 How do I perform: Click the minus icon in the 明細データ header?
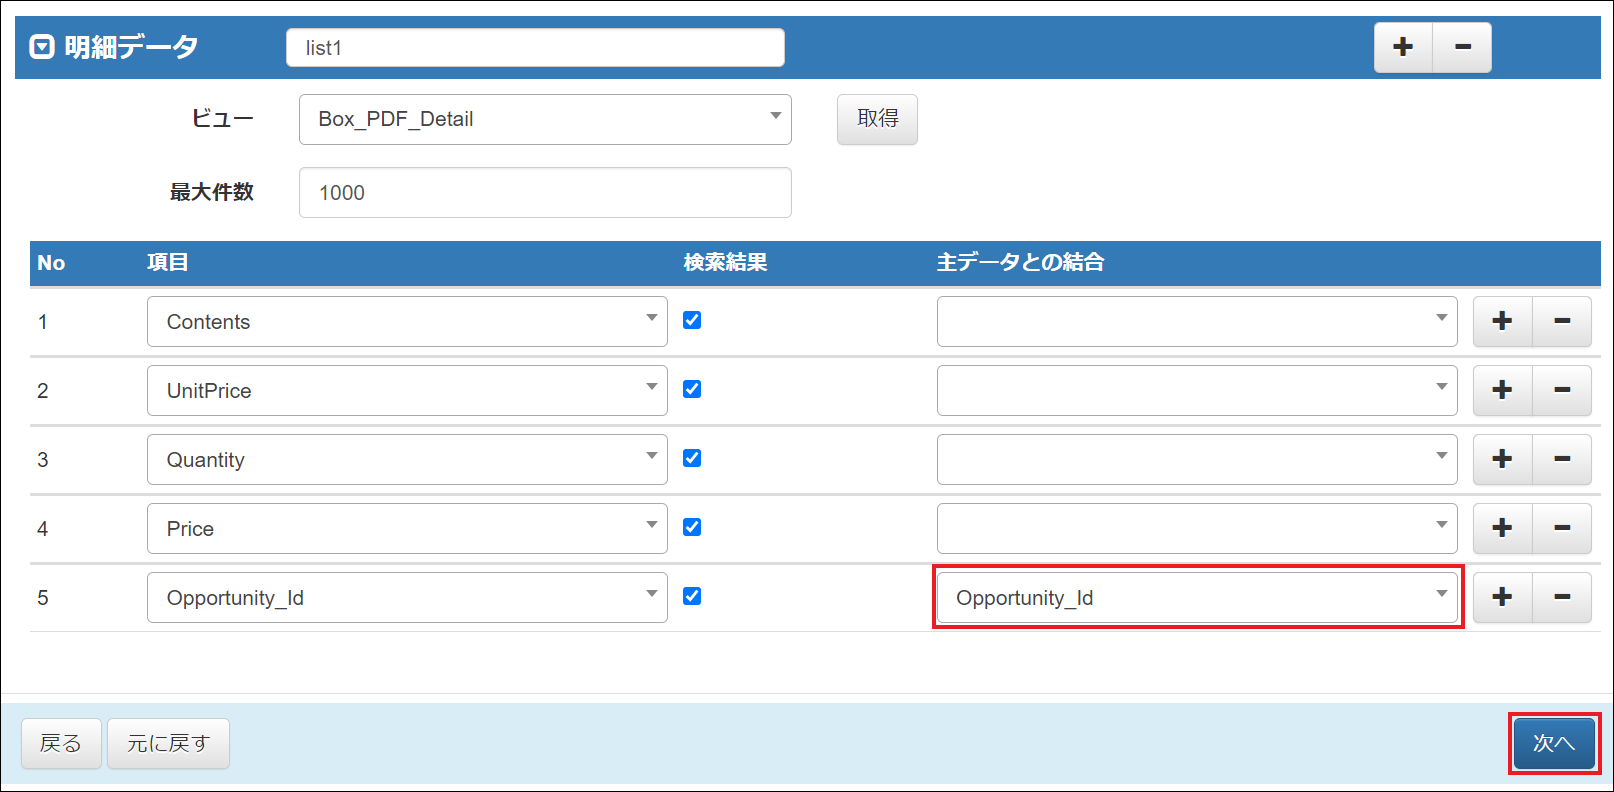coord(1462,47)
